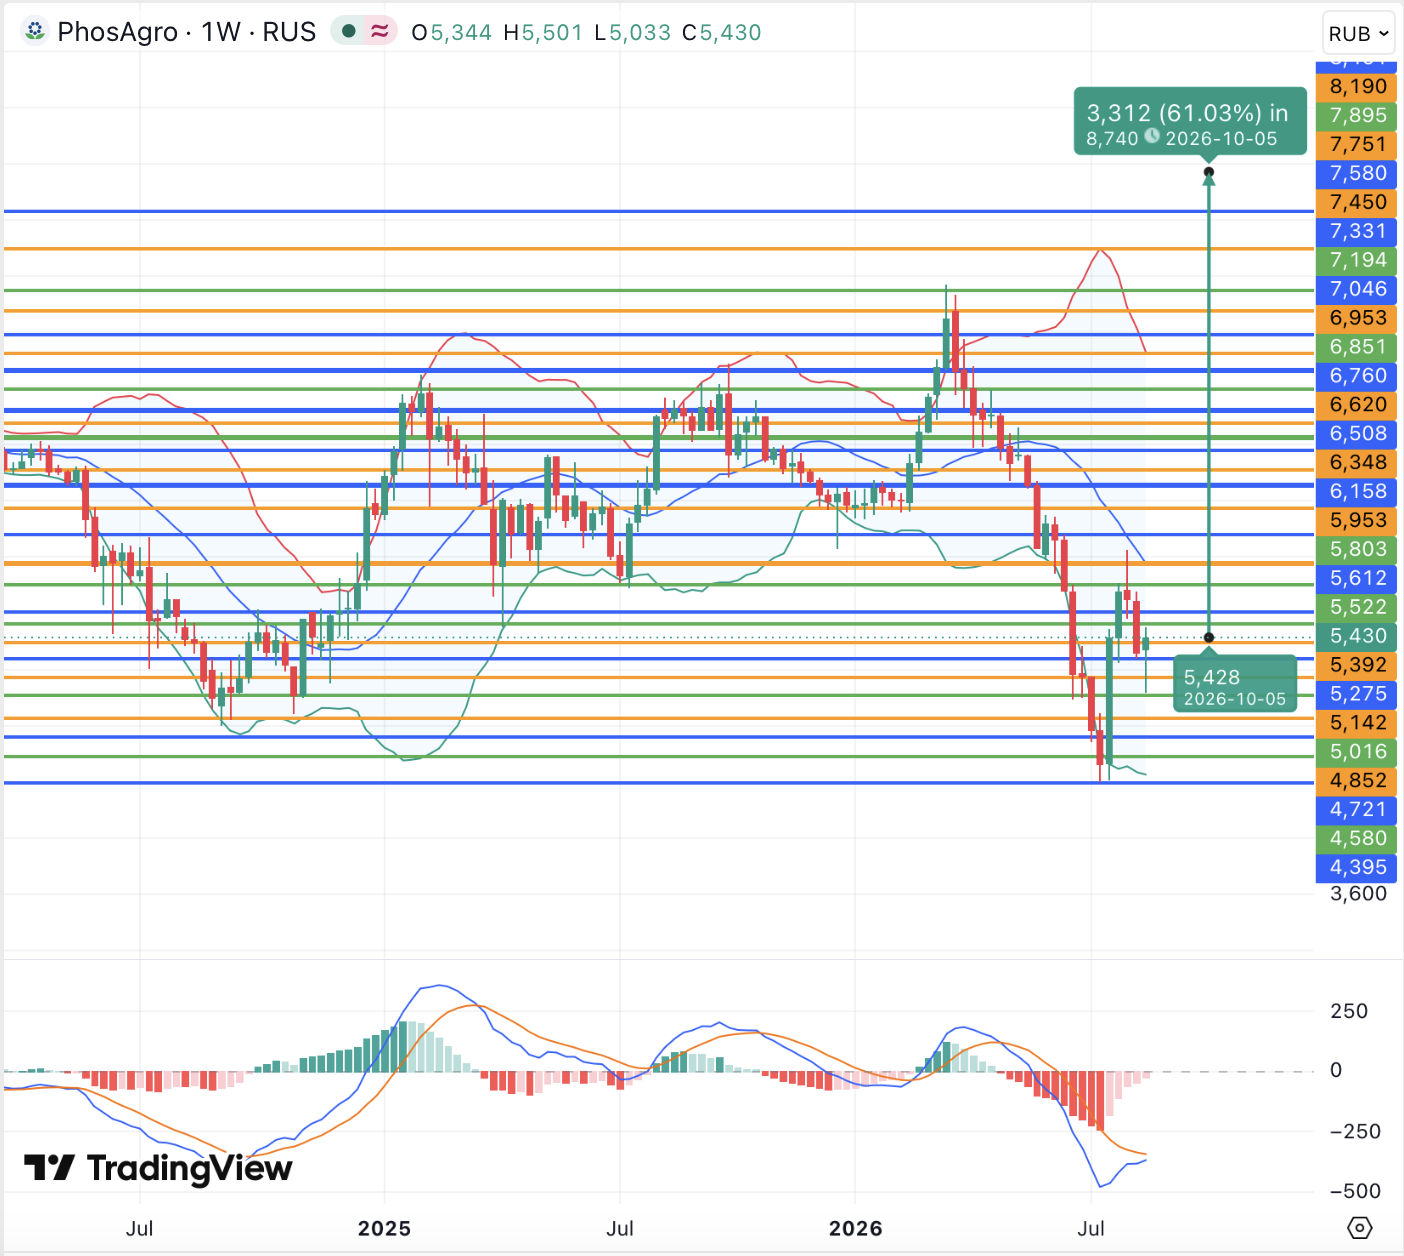1404x1256 pixels.
Task: Click the pink approximate-equal data icon
Action: coord(380,31)
